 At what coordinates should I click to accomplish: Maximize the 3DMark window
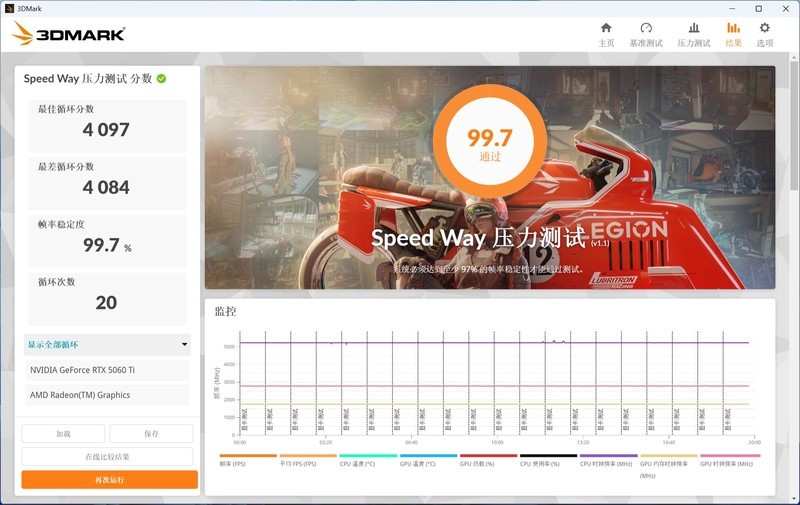(x=759, y=8)
